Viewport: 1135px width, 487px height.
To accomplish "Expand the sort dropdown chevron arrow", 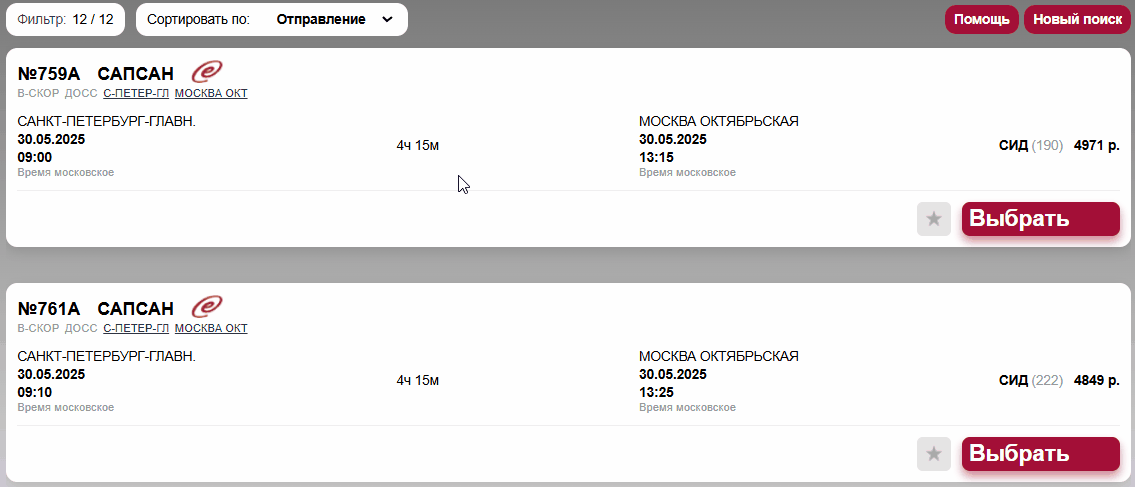I will click(387, 20).
